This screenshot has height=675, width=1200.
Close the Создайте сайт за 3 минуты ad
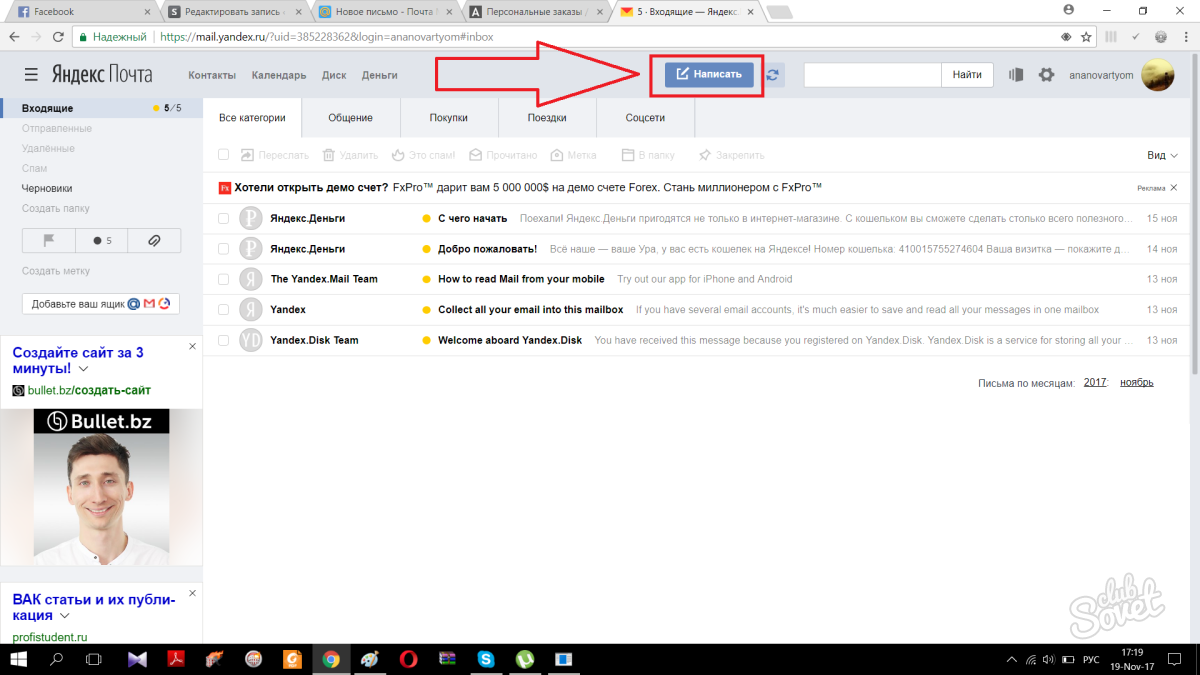(193, 347)
